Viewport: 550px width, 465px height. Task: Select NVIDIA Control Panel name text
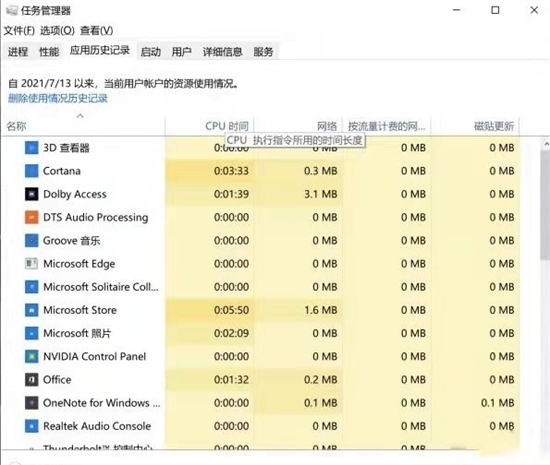[94, 356]
